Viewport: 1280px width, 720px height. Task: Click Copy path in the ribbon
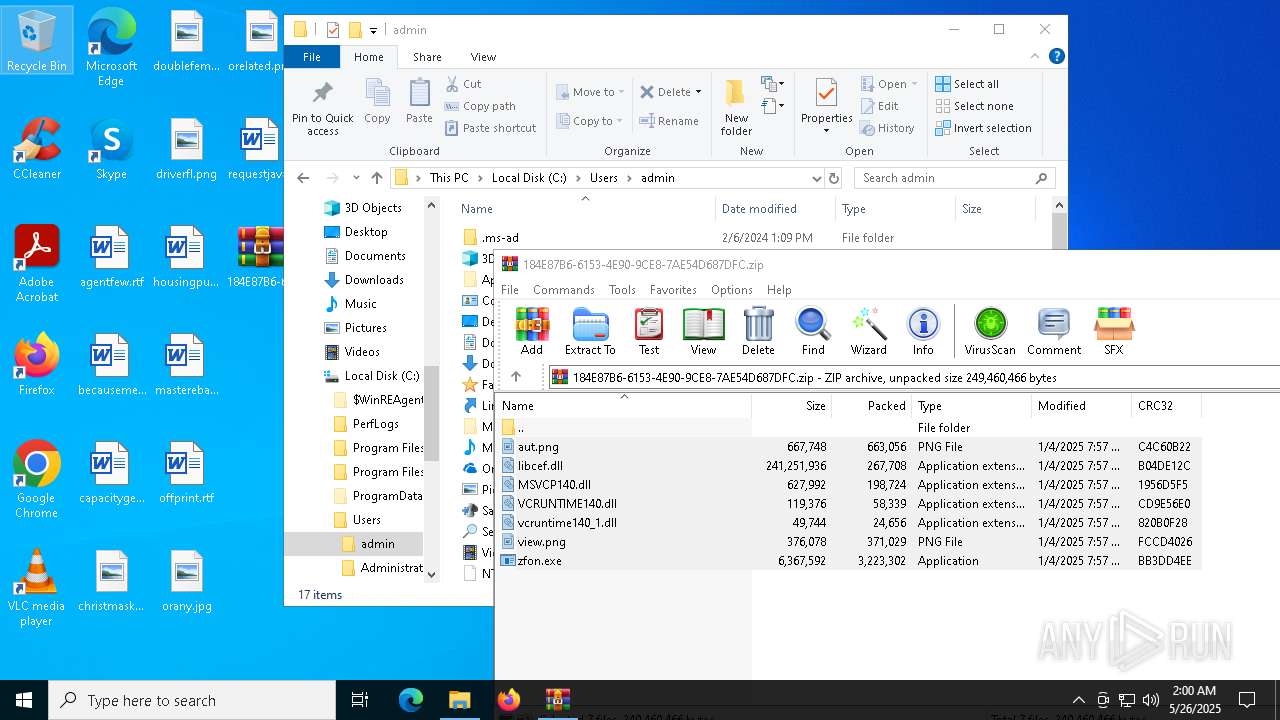click(x=480, y=106)
